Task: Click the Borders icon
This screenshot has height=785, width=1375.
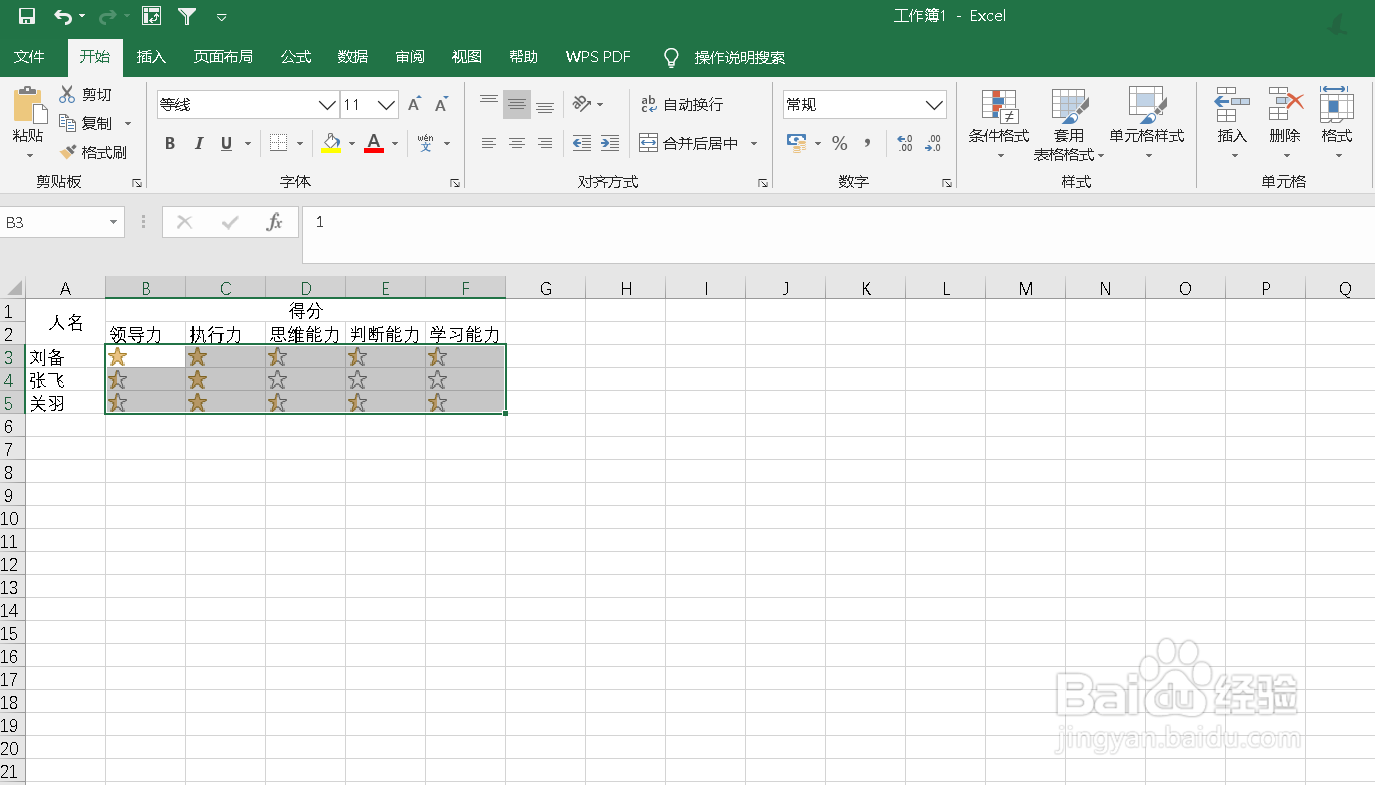Action: tap(279, 143)
